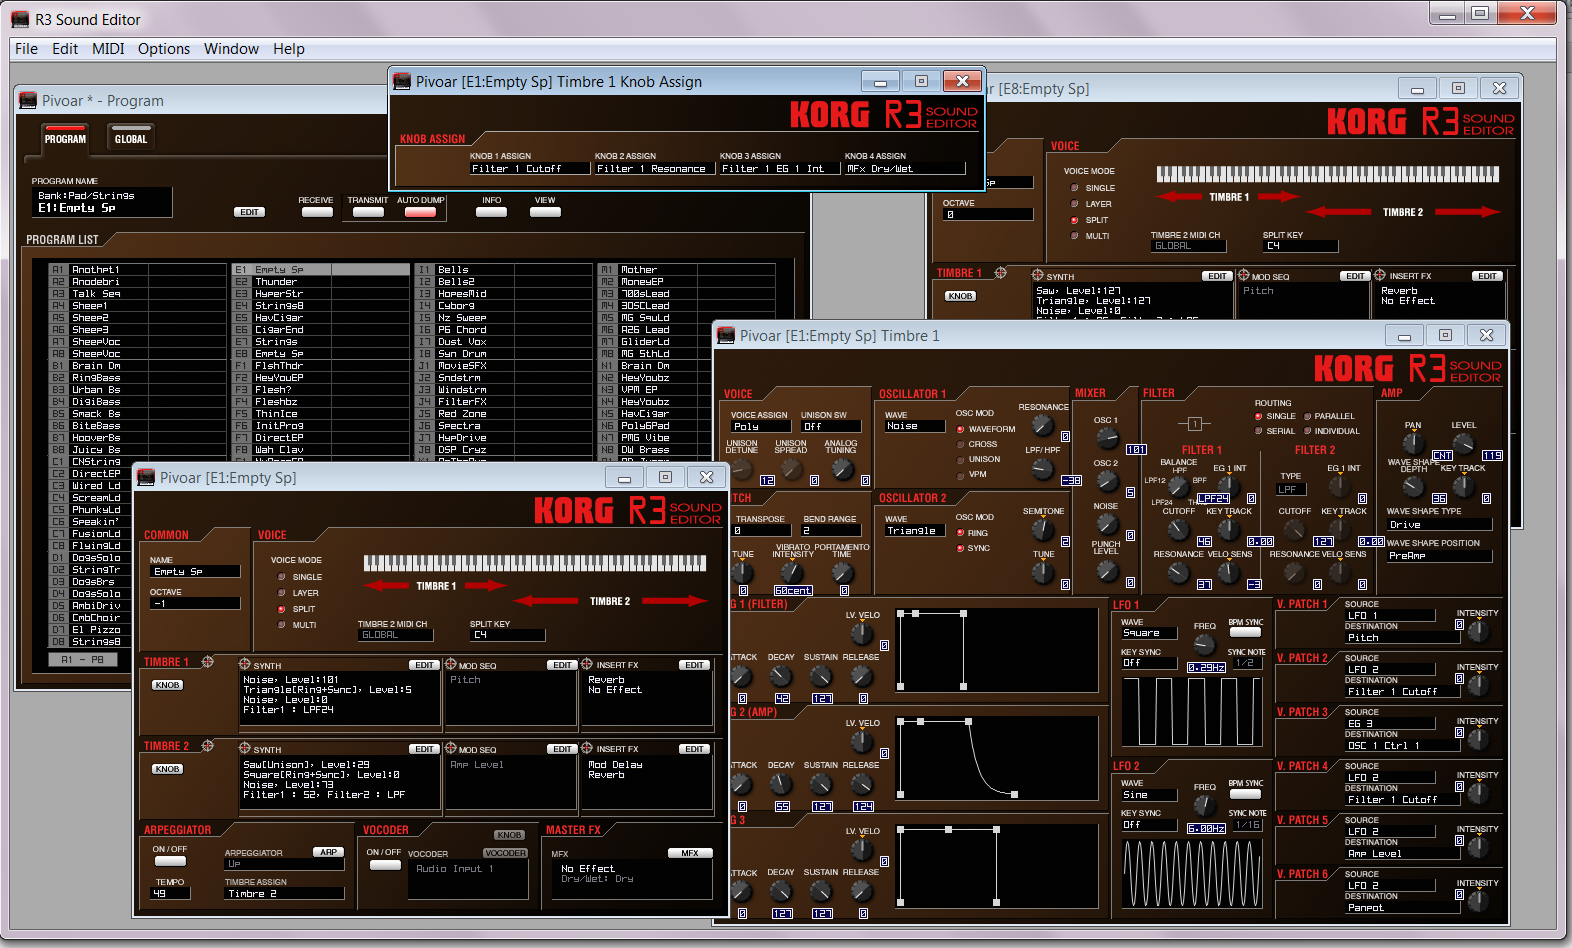Image resolution: width=1572 pixels, height=948 pixels.
Task: Turn off AUTO DUMP in the Program window
Action: pos(420,212)
